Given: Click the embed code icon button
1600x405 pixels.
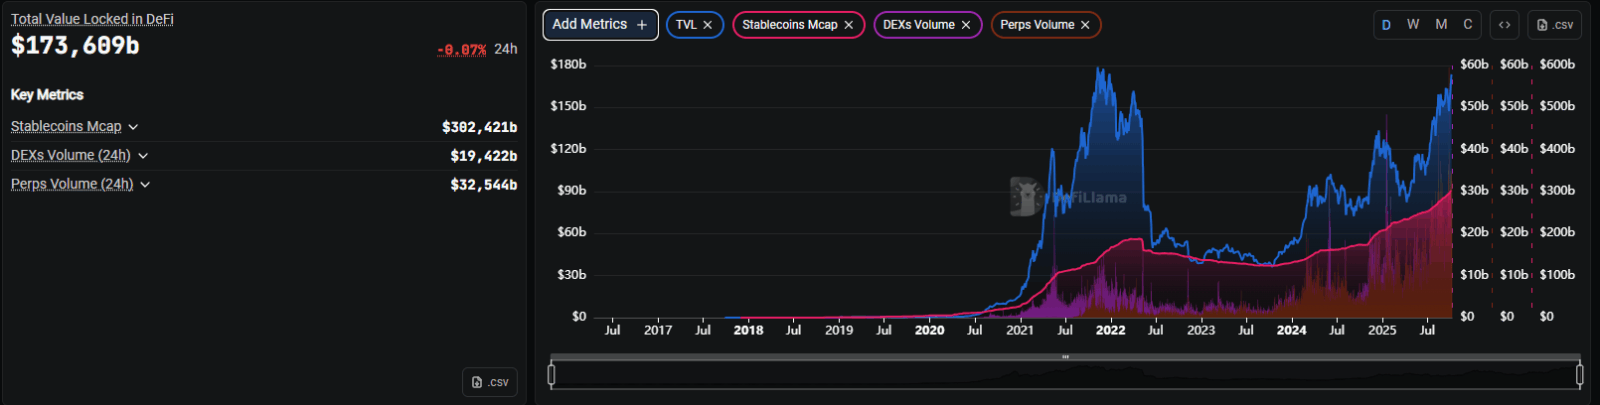Looking at the screenshot, I should (1504, 25).
